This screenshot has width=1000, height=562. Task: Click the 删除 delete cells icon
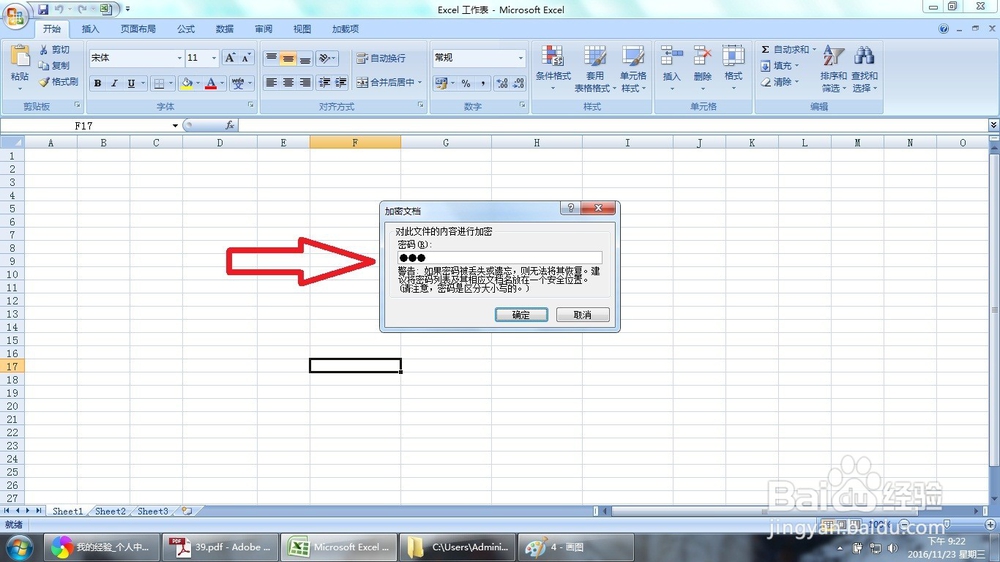702,56
